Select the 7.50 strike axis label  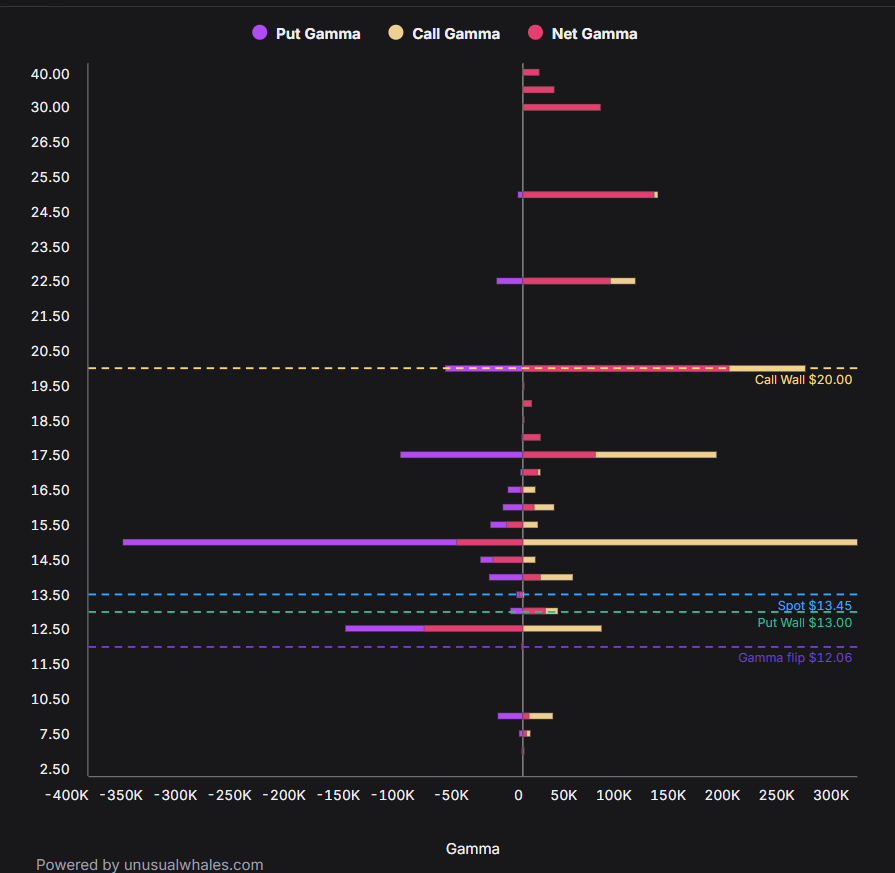[x=55, y=734]
